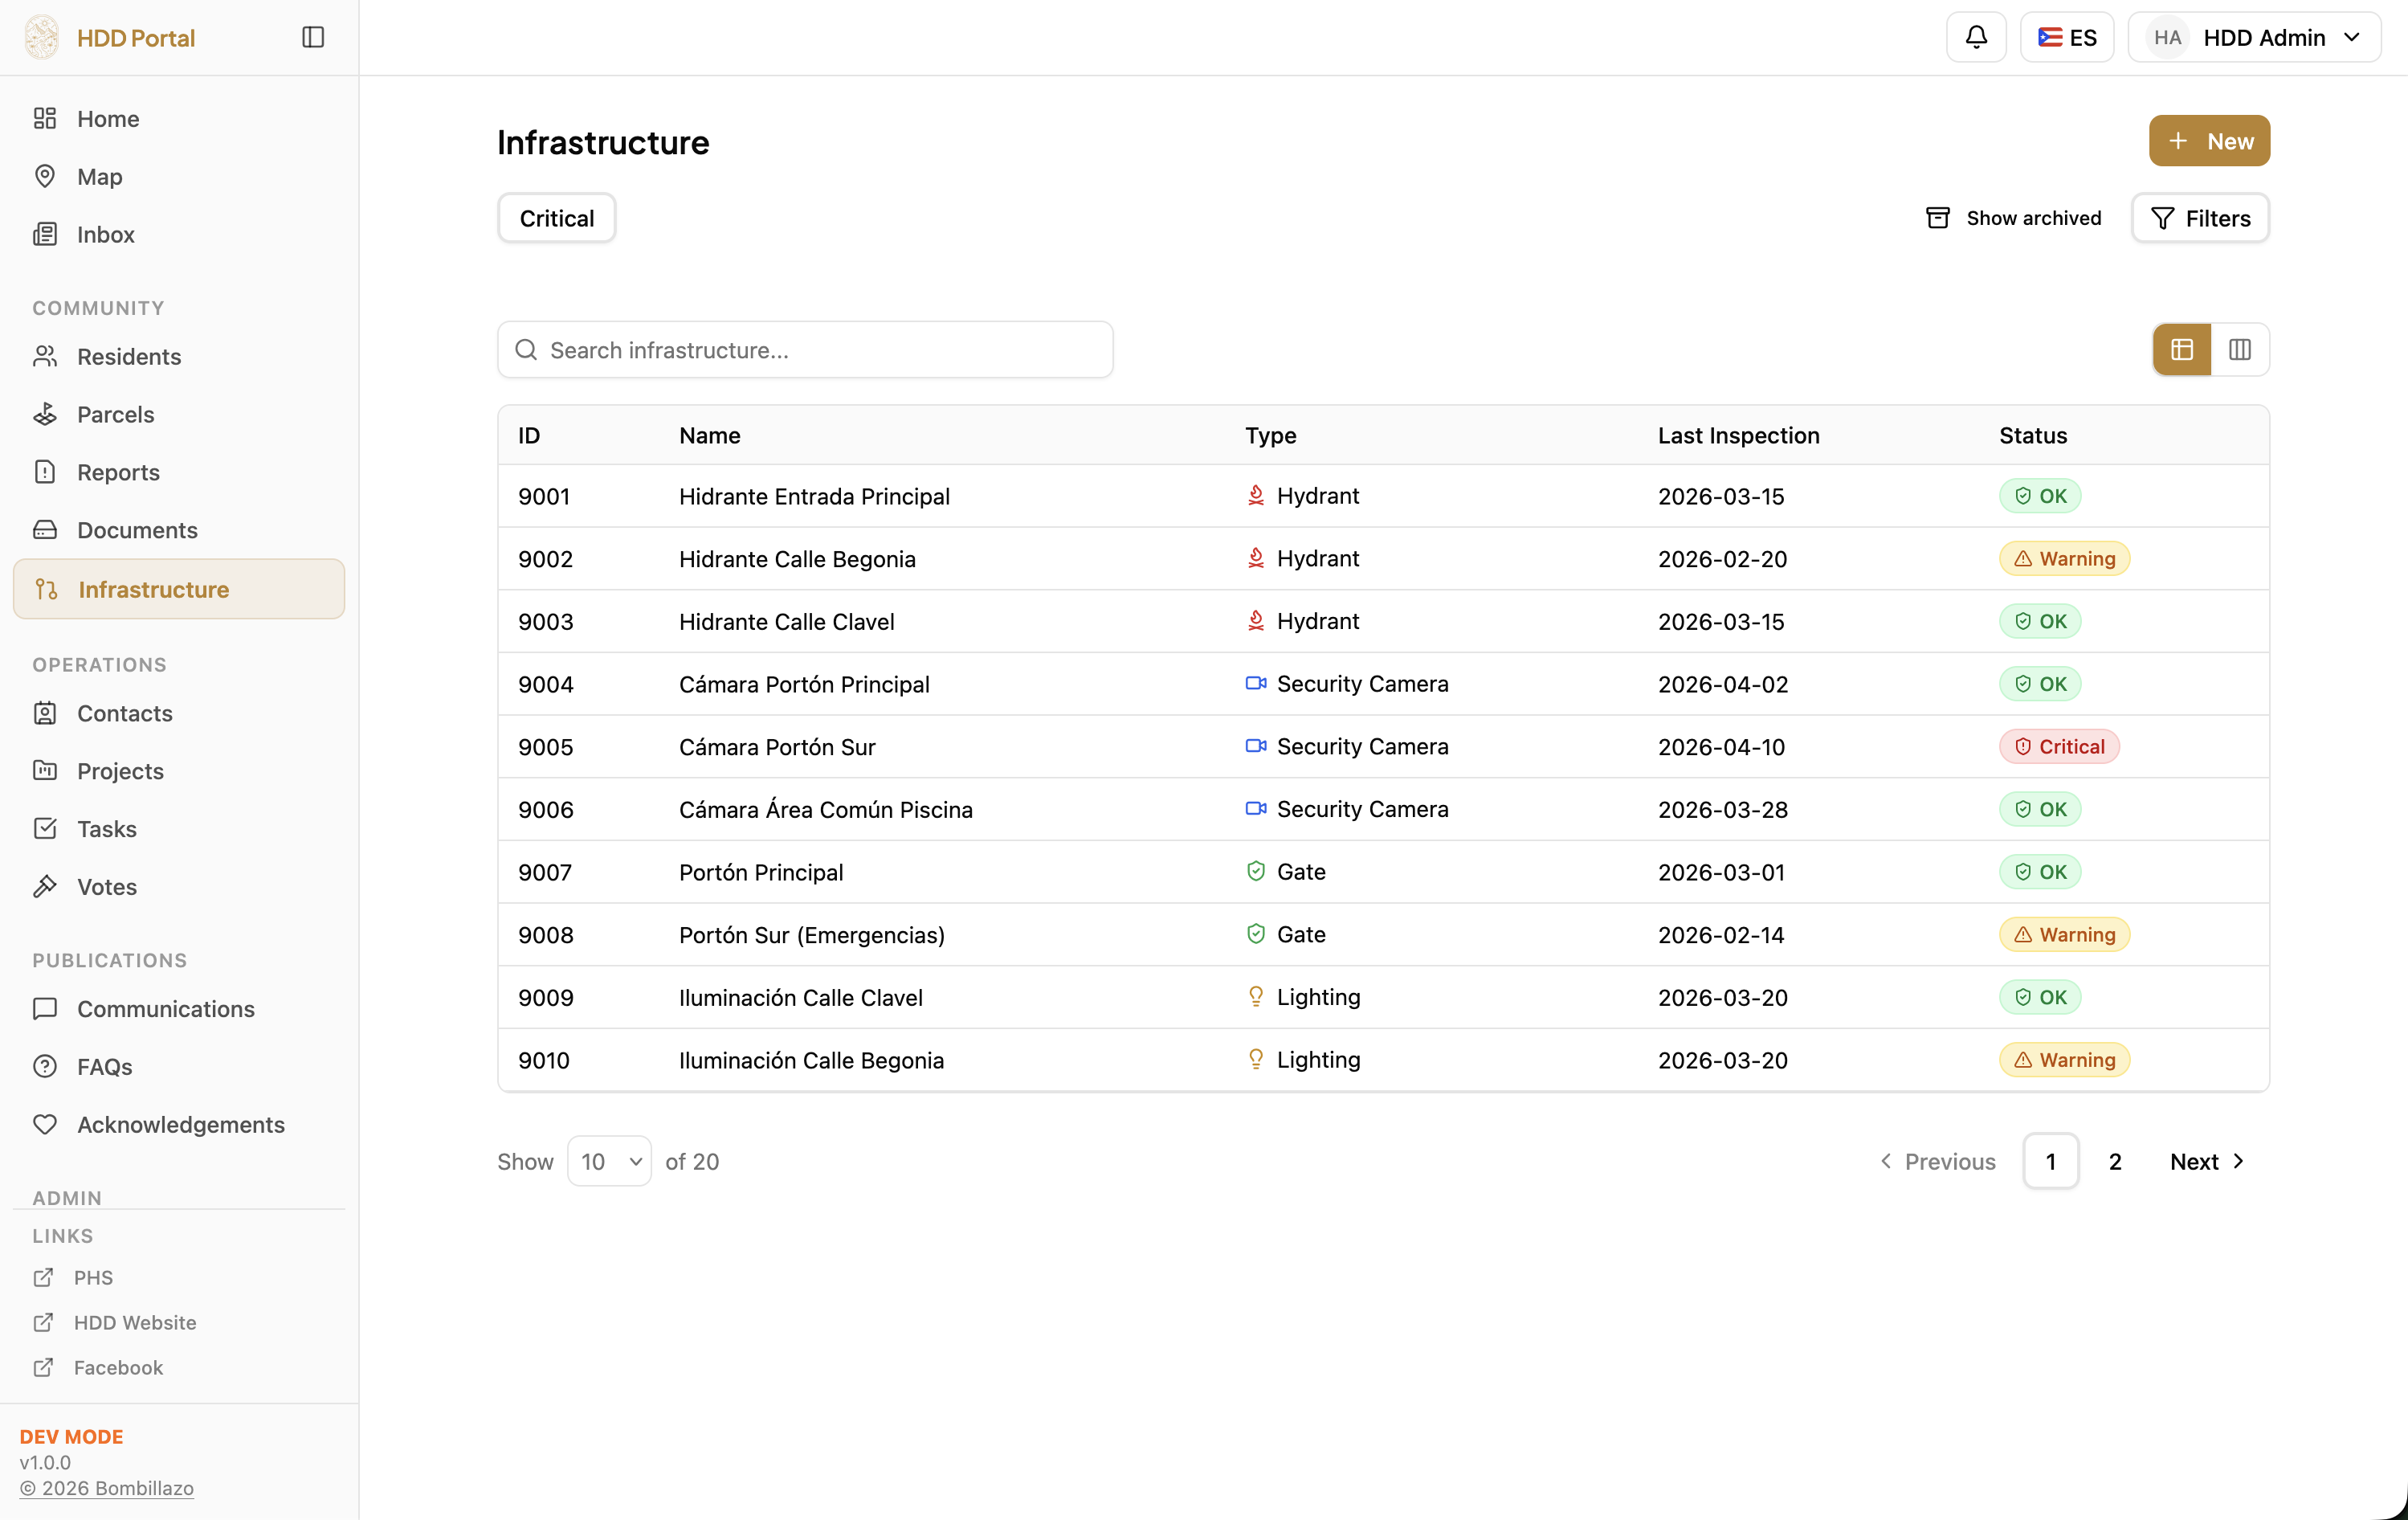Click Warning badge on Hidrante Calle Begonia

click(2065, 559)
